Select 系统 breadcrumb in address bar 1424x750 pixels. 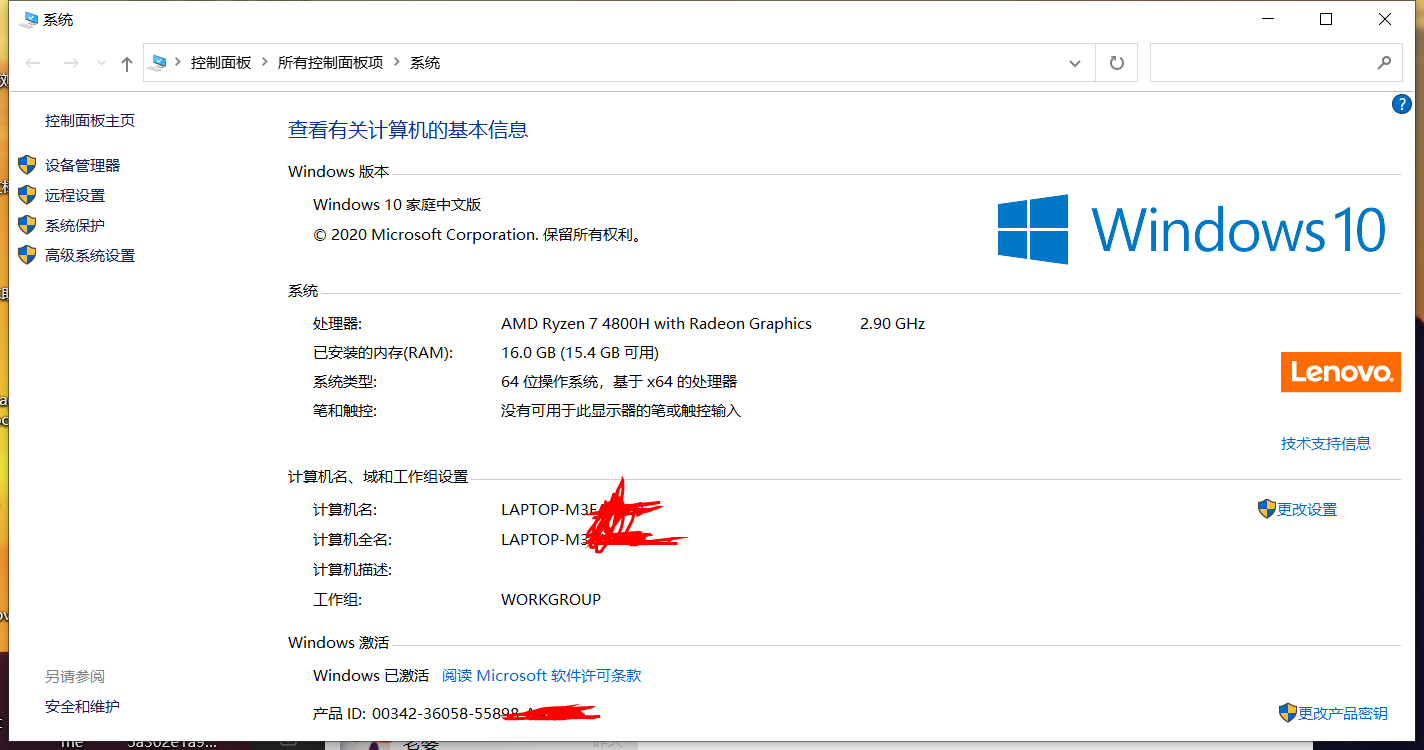point(425,62)
